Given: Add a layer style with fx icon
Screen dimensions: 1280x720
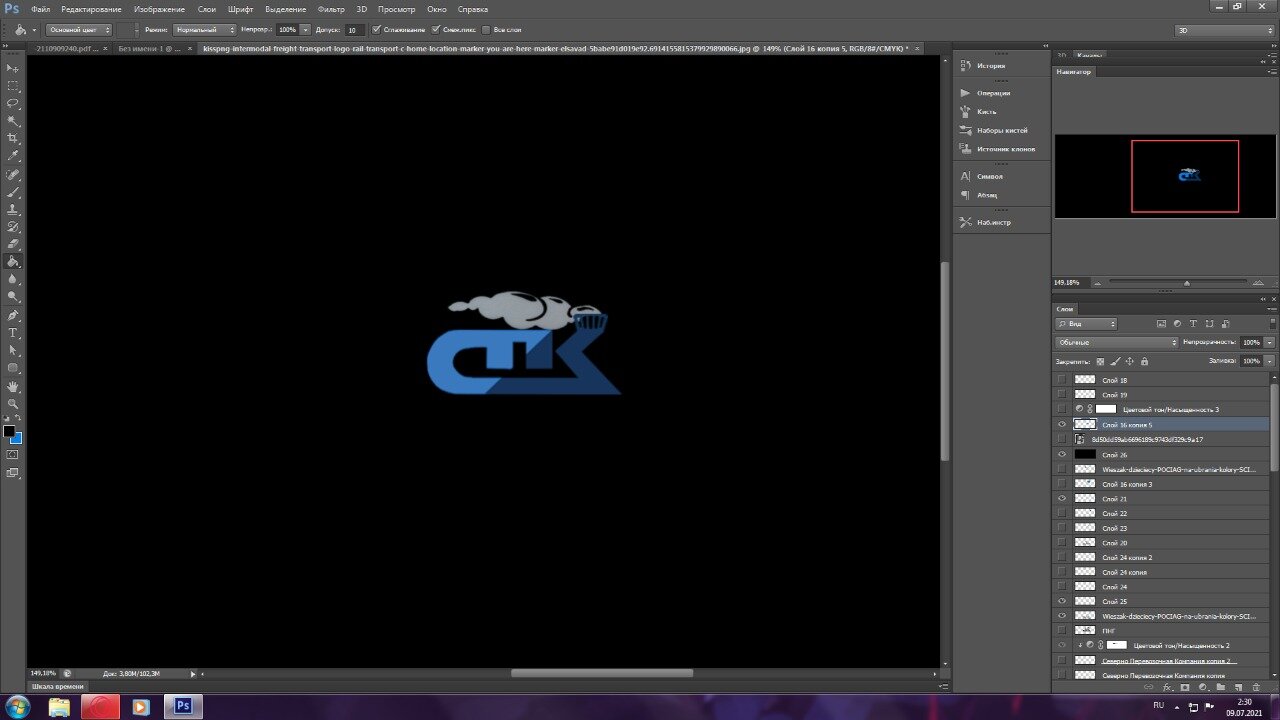Looking at the screenshot, I should (x=1167, y=688).
